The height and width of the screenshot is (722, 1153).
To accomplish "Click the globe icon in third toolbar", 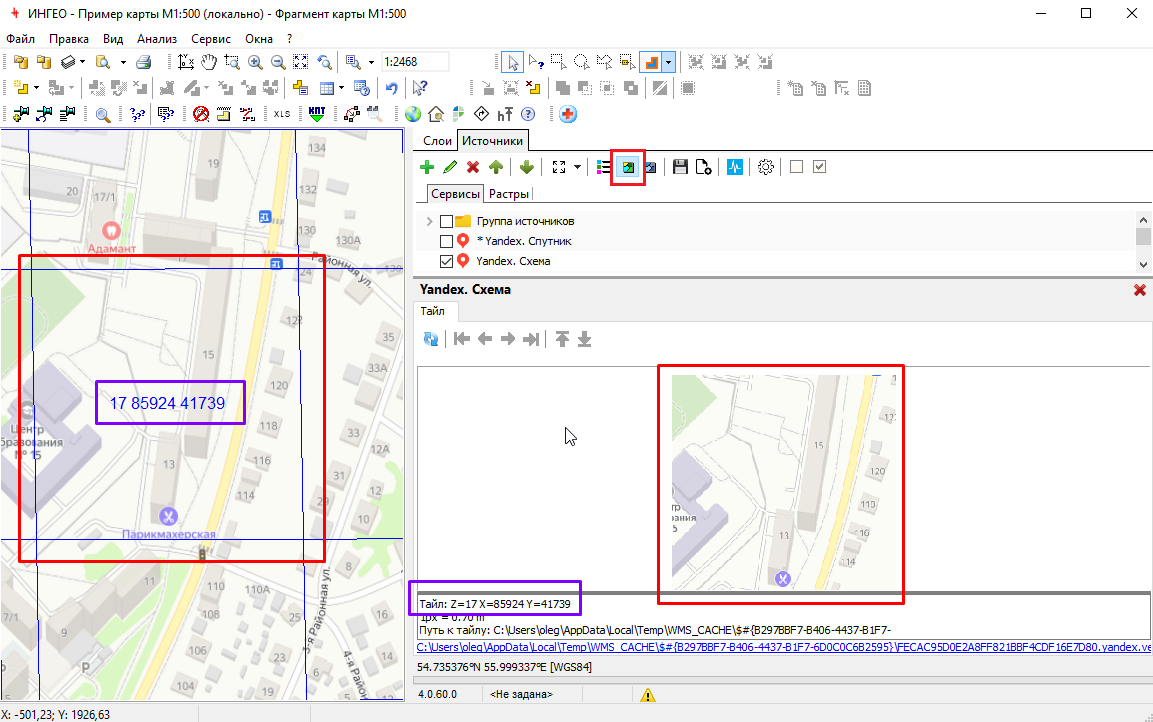I will (413, 114).
